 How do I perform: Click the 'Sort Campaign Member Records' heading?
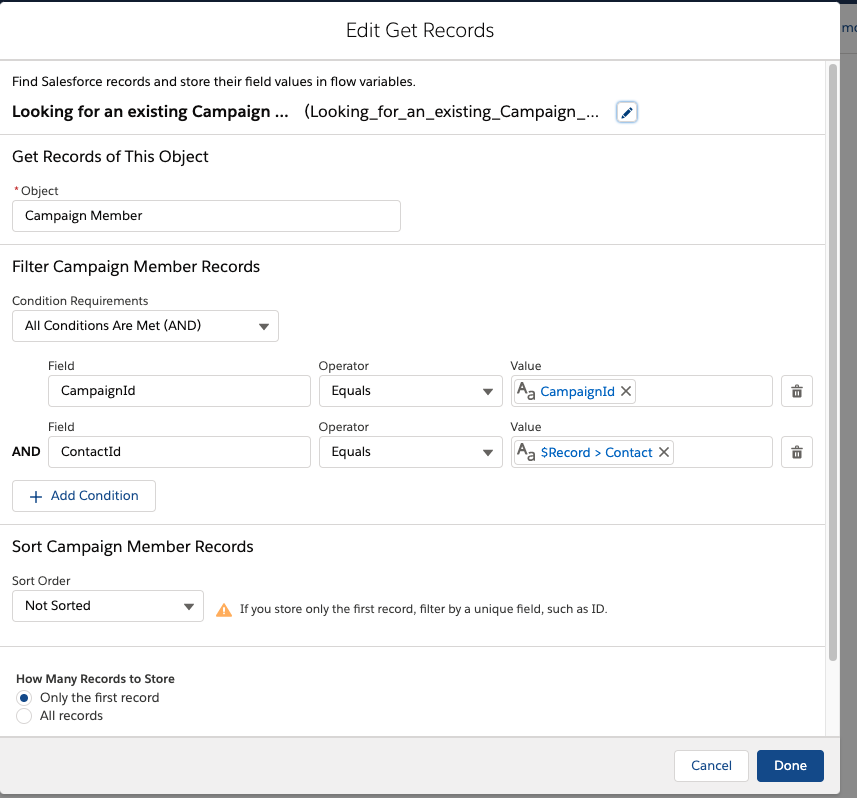(133, 547)
